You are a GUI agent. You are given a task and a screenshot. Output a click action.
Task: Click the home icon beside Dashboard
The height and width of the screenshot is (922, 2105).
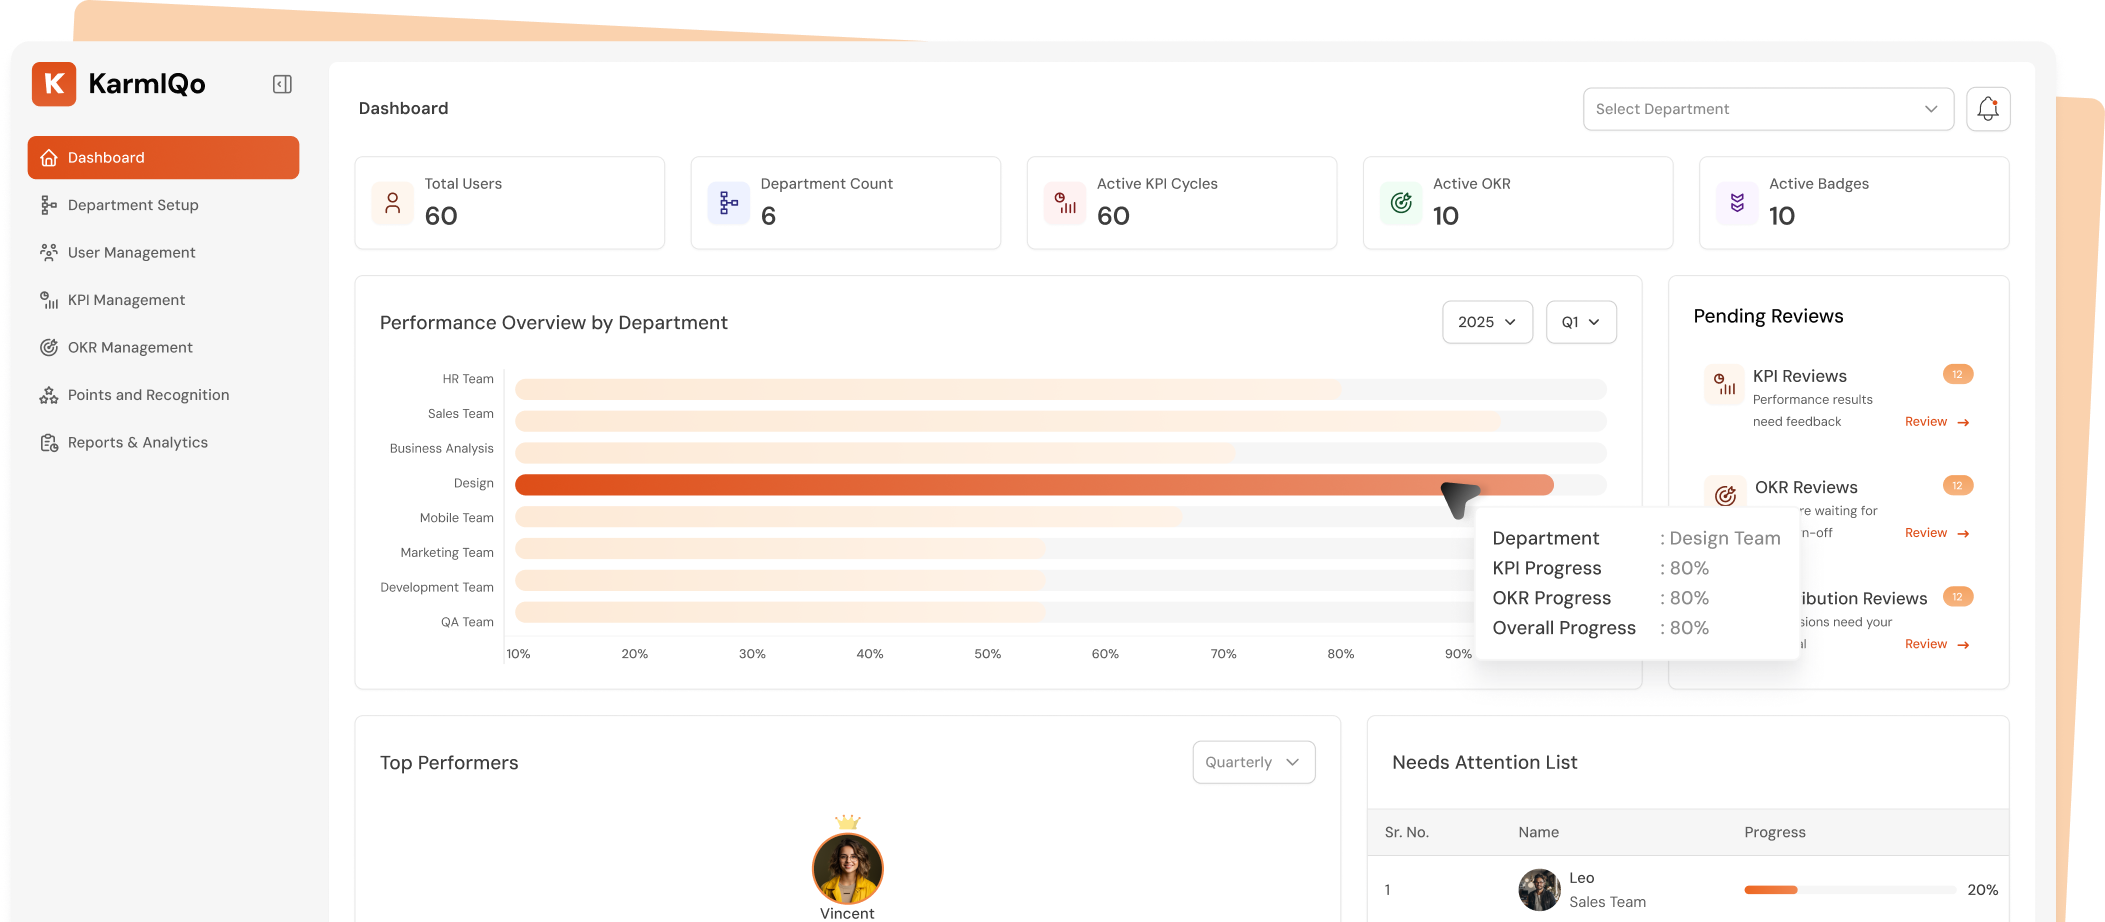48,158
